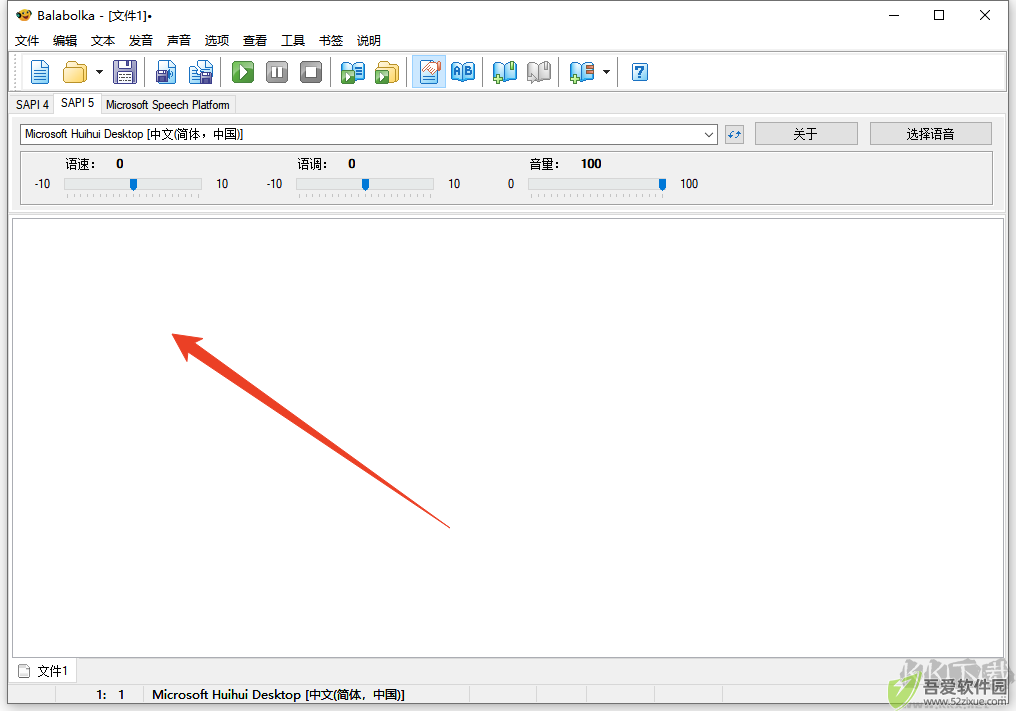Adjust the 语速 speed slider

click(133, 184)
